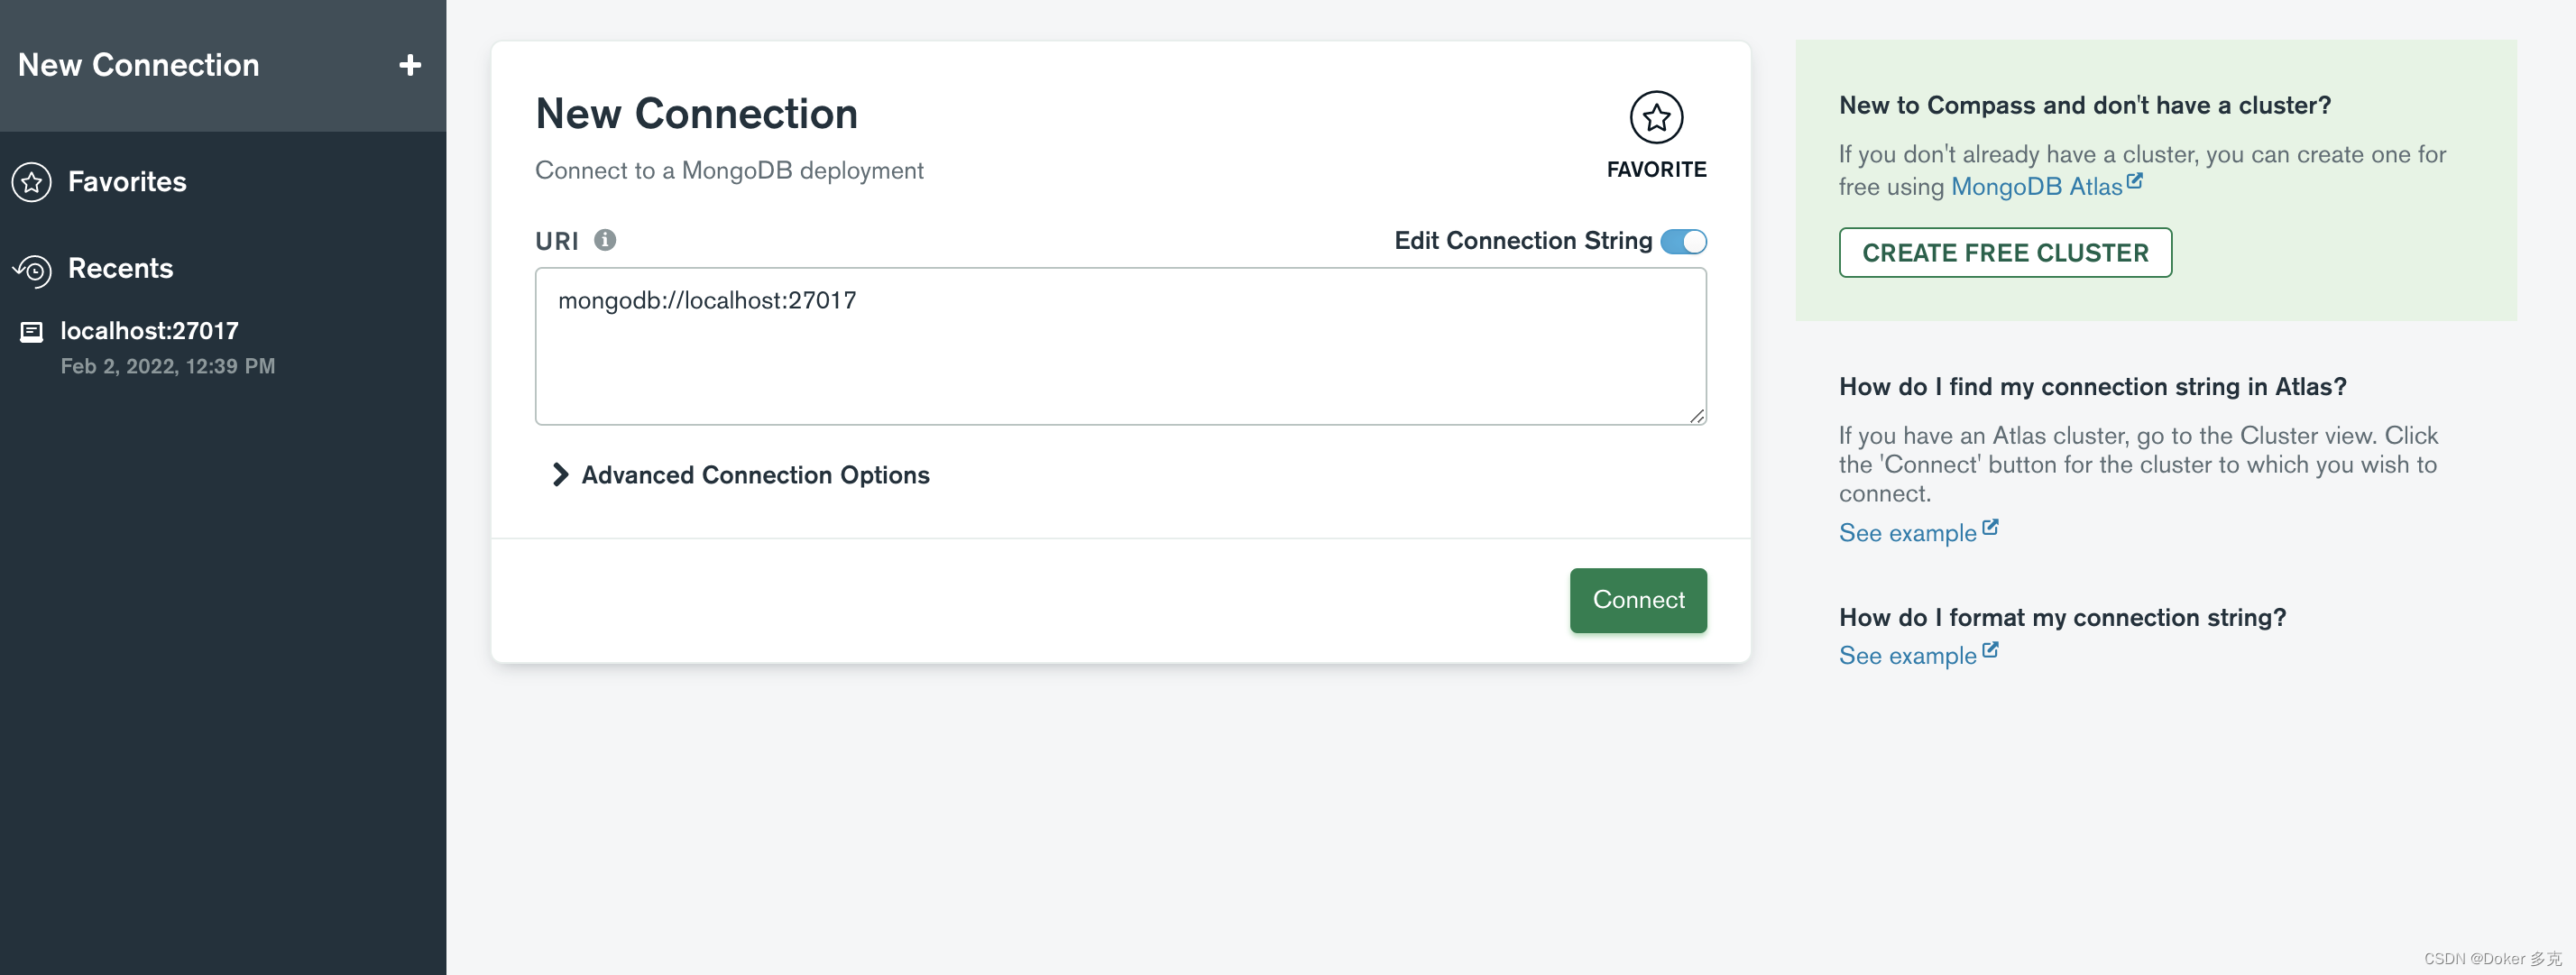Screen dimensions: 2576x975
Task: Click inside the URI text area
Action: pos(1120,345)
